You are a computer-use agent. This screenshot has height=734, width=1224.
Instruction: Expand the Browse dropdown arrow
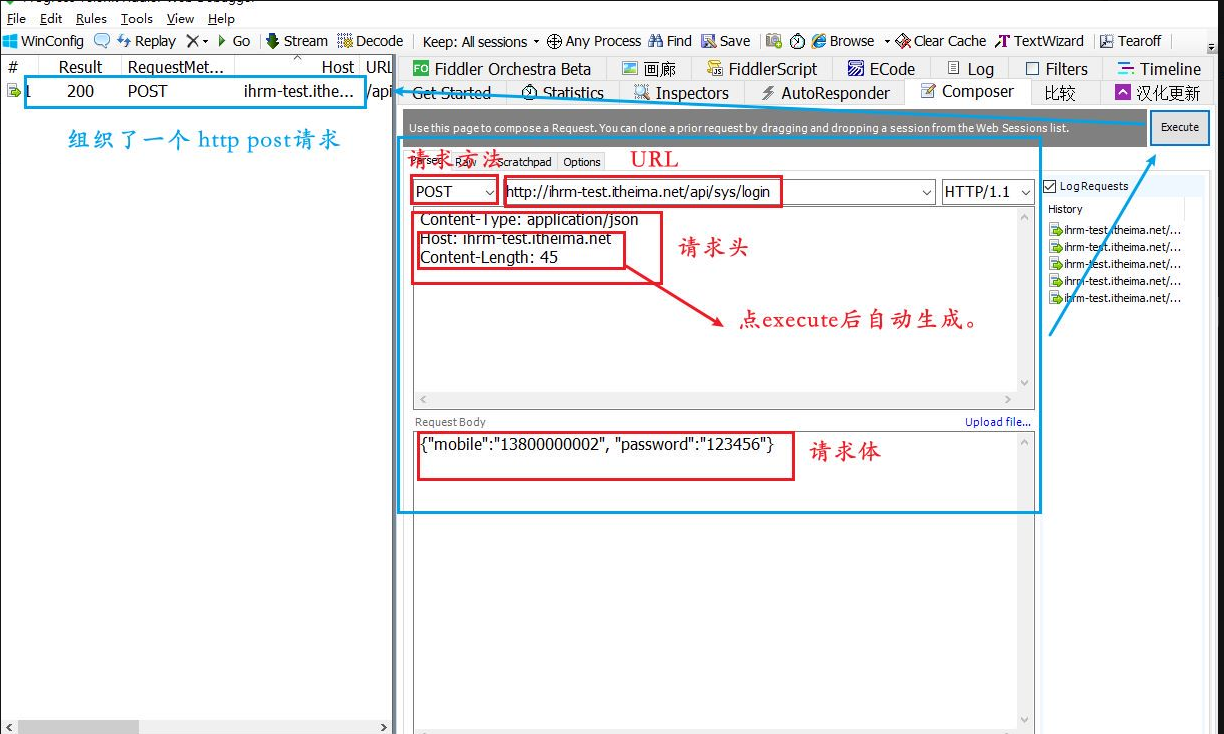tap(886, 41)
